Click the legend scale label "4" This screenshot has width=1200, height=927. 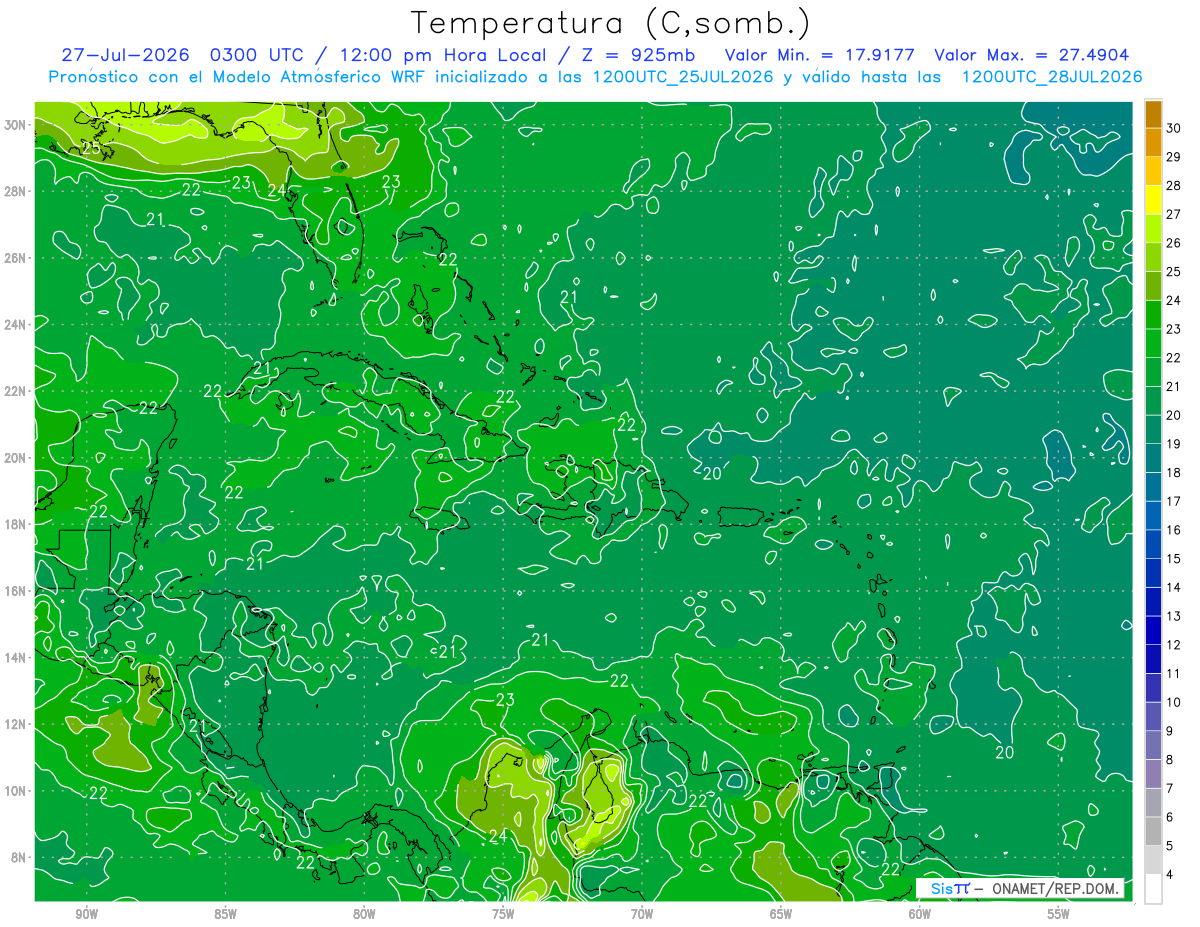point(1170,874)
